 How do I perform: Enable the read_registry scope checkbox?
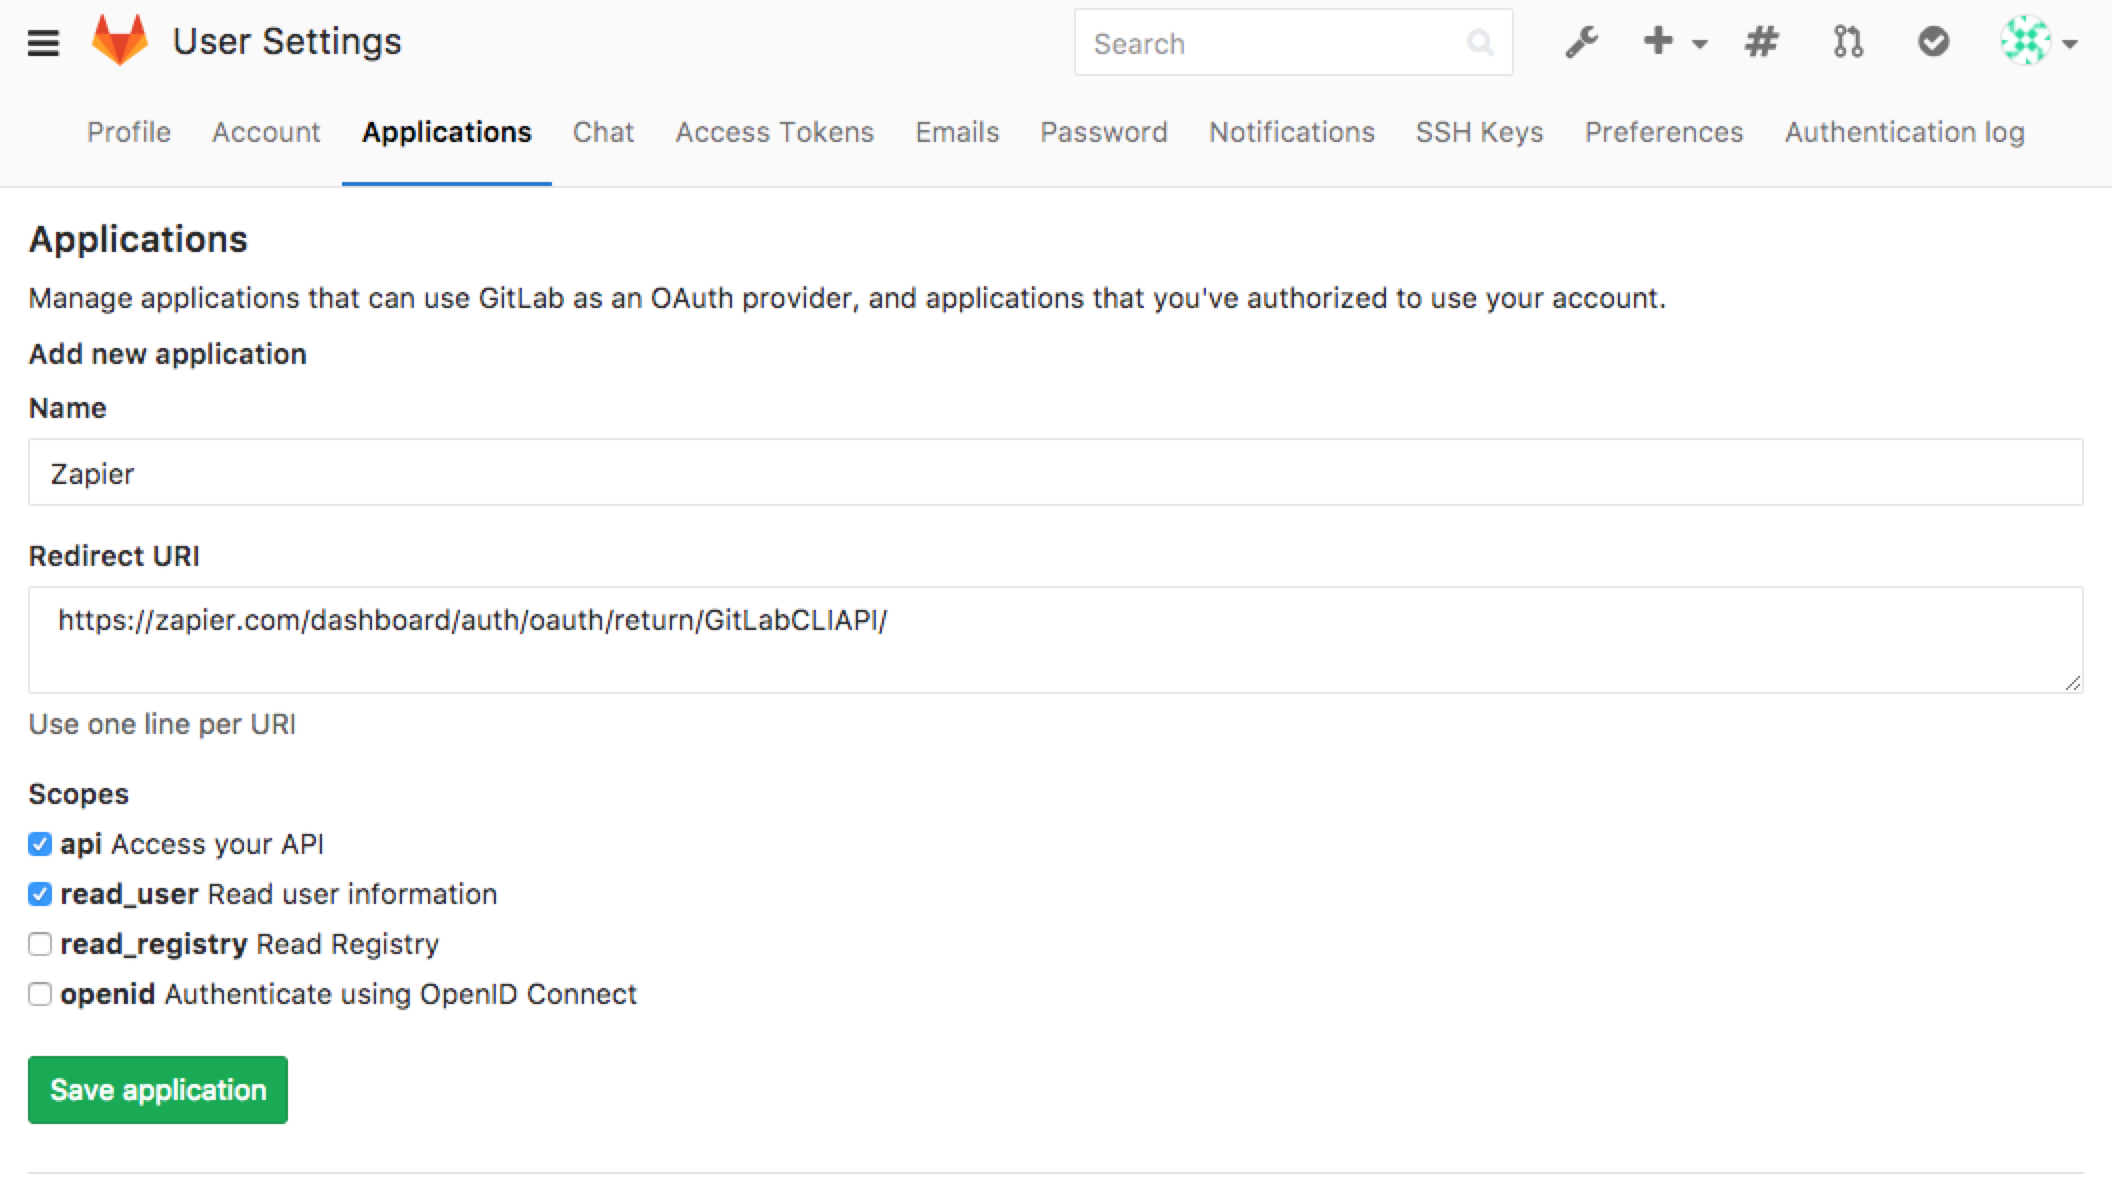40,944
